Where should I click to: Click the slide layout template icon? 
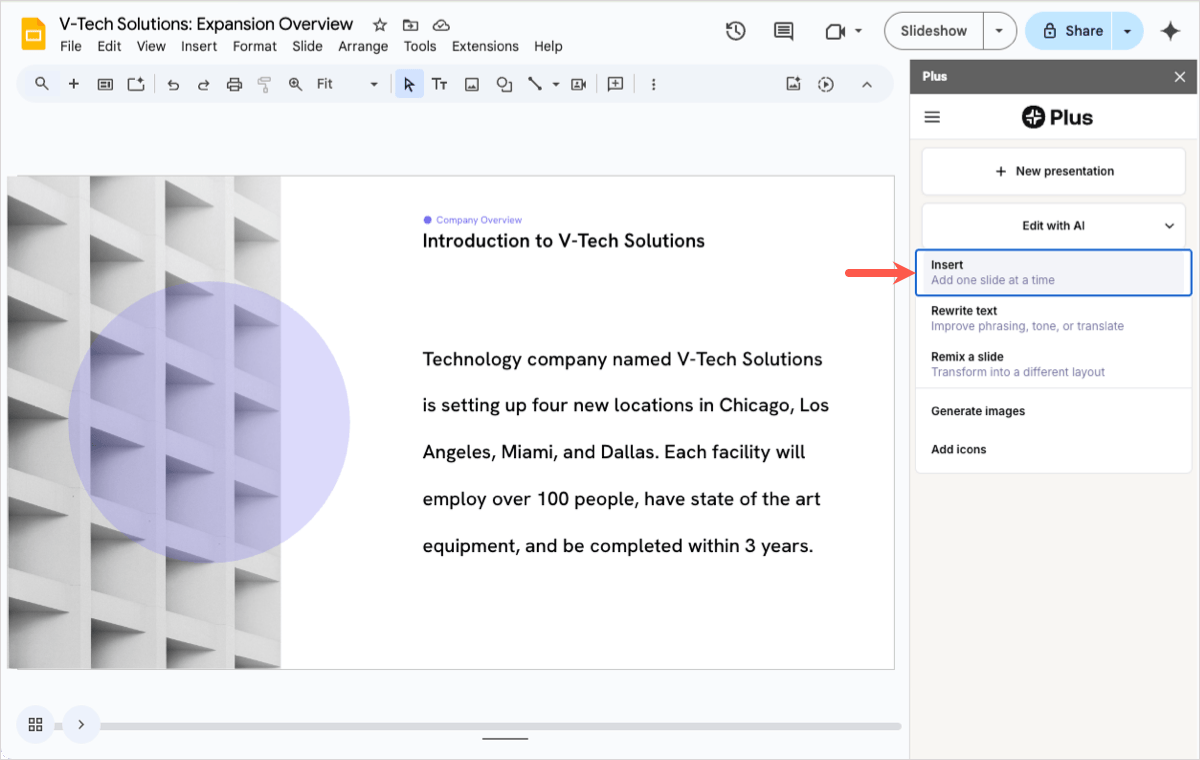coord(105,84)
